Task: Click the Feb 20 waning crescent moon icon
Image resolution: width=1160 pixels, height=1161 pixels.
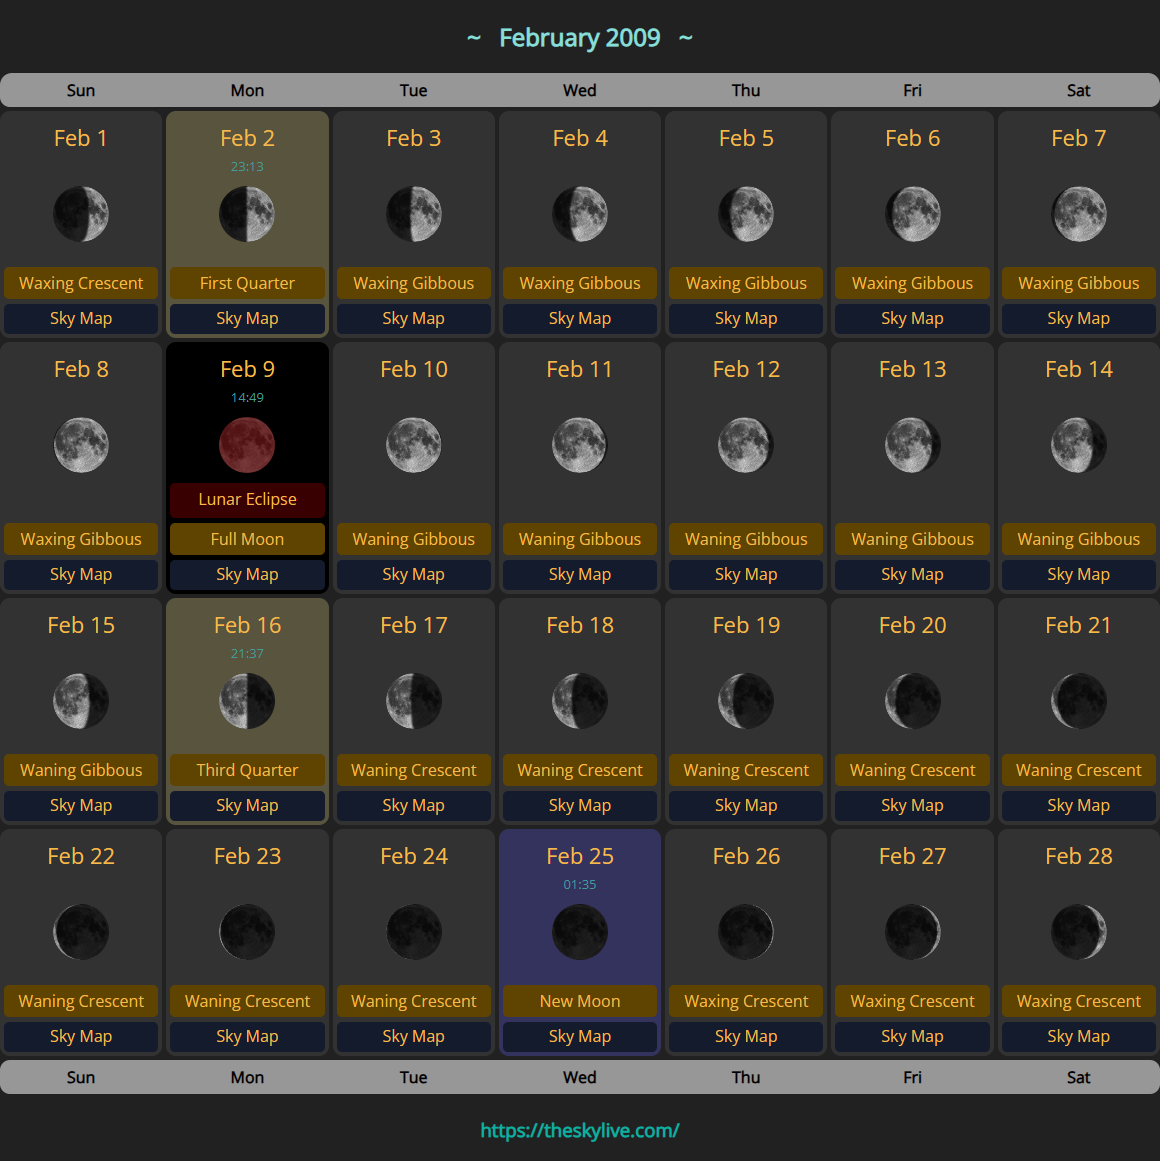Action: [x=912, y=701]
